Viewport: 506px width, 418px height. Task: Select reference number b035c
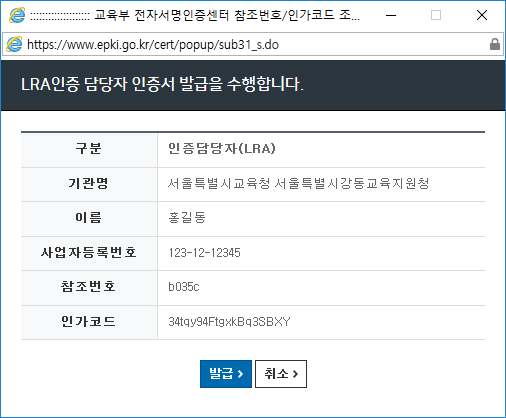point(184,287)
